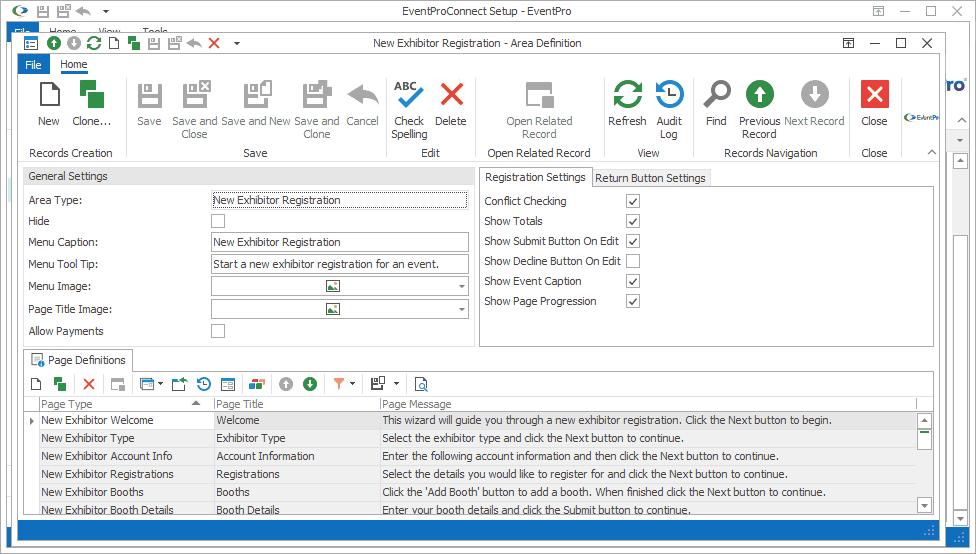Collapse the ribbon with the chevron

[x=931, y=153]
